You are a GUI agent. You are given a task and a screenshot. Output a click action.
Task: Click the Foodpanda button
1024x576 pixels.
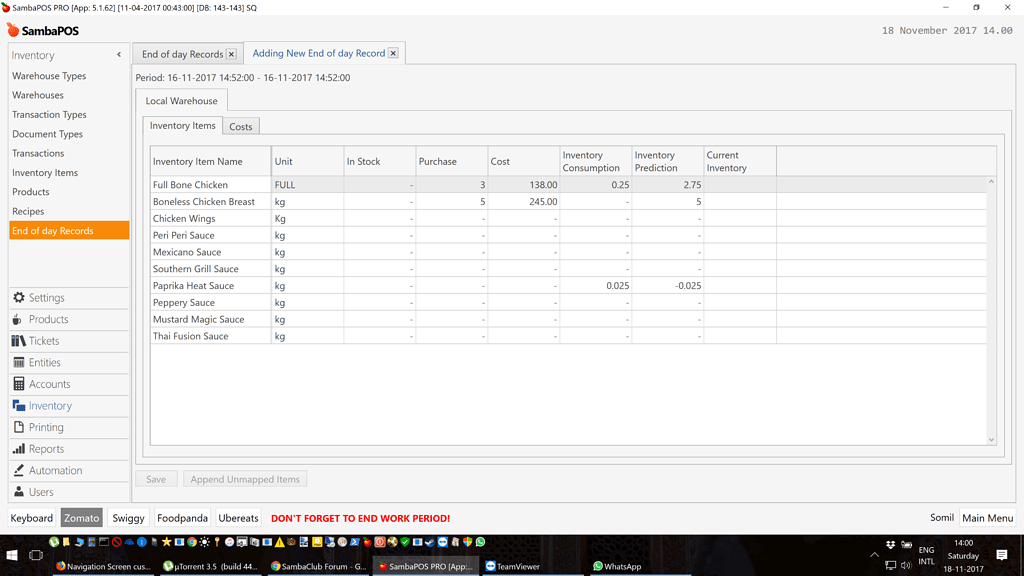click(x=182, y=518)
